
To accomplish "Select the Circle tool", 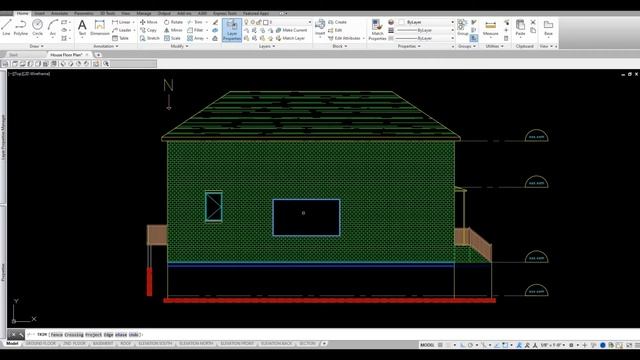I will click(x=38, y=28).
